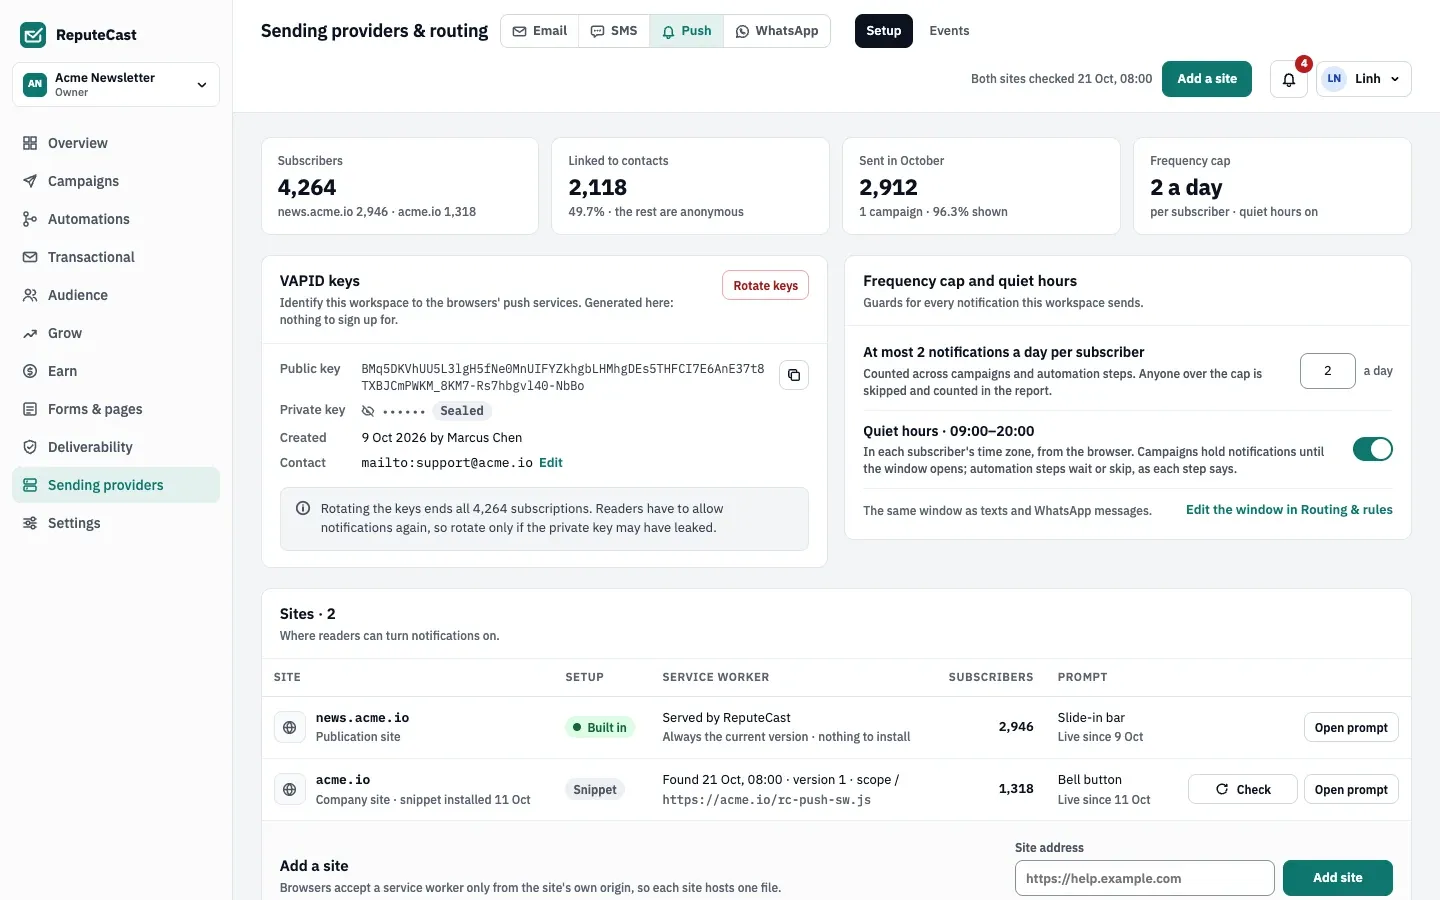This screenshot has height=900, width=1440.
Task: Click the Snippet setup badge
Action: click(x=595, y=789)
